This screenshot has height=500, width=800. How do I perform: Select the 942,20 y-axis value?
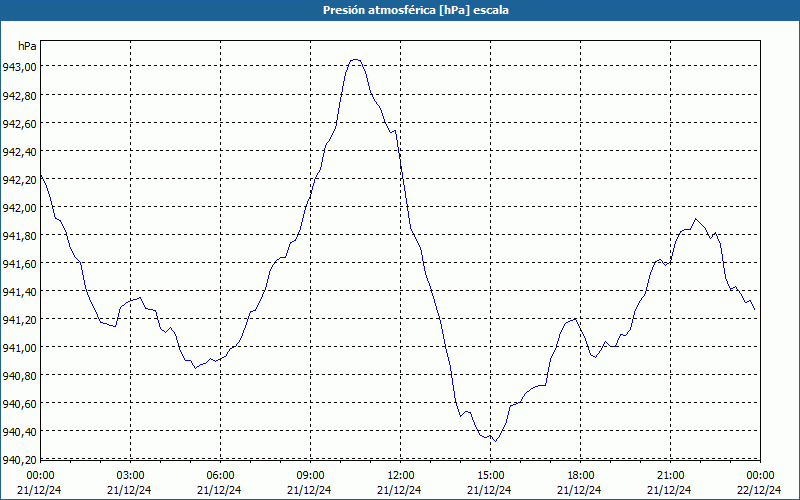click(19, 180)
